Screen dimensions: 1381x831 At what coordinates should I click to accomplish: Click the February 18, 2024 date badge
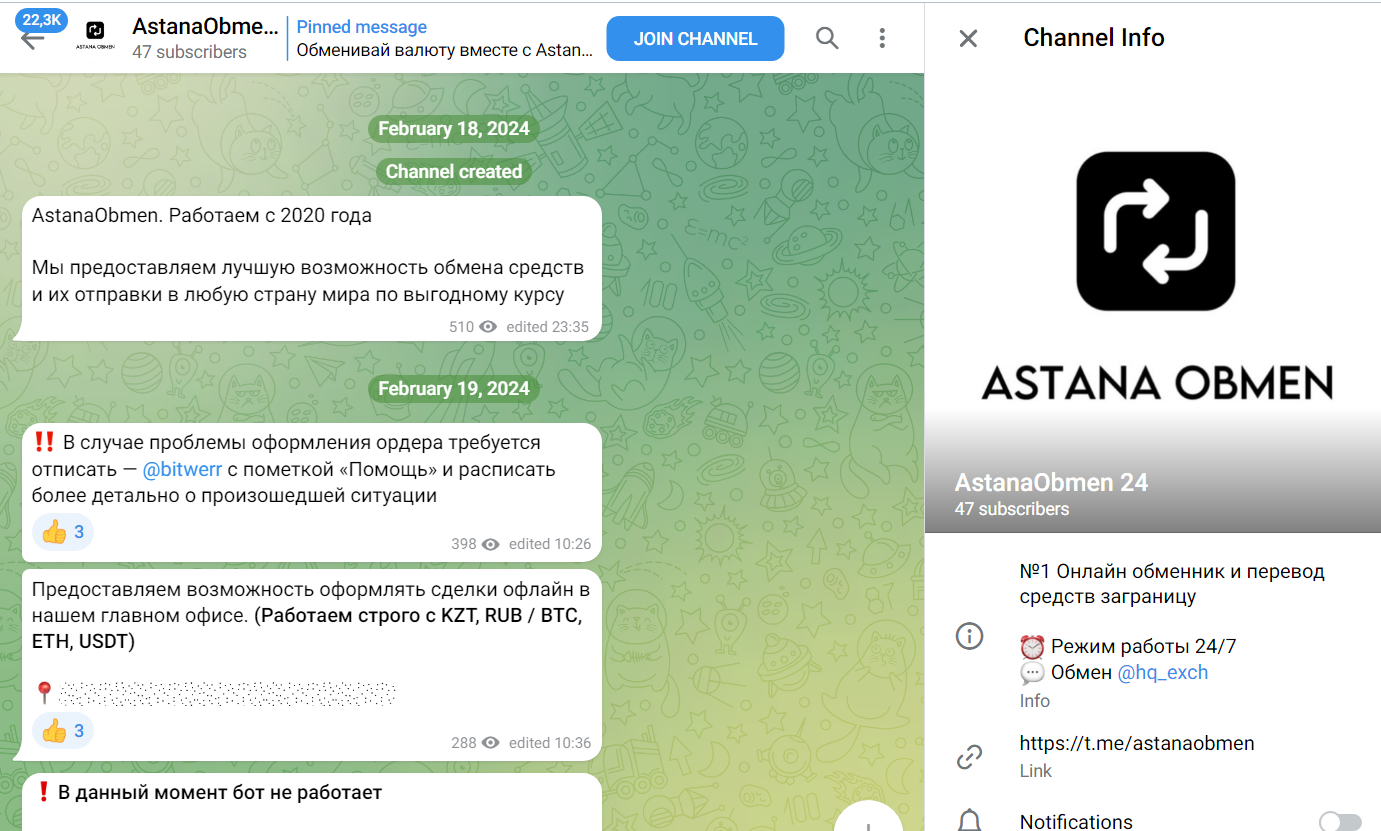pos(454,129)
